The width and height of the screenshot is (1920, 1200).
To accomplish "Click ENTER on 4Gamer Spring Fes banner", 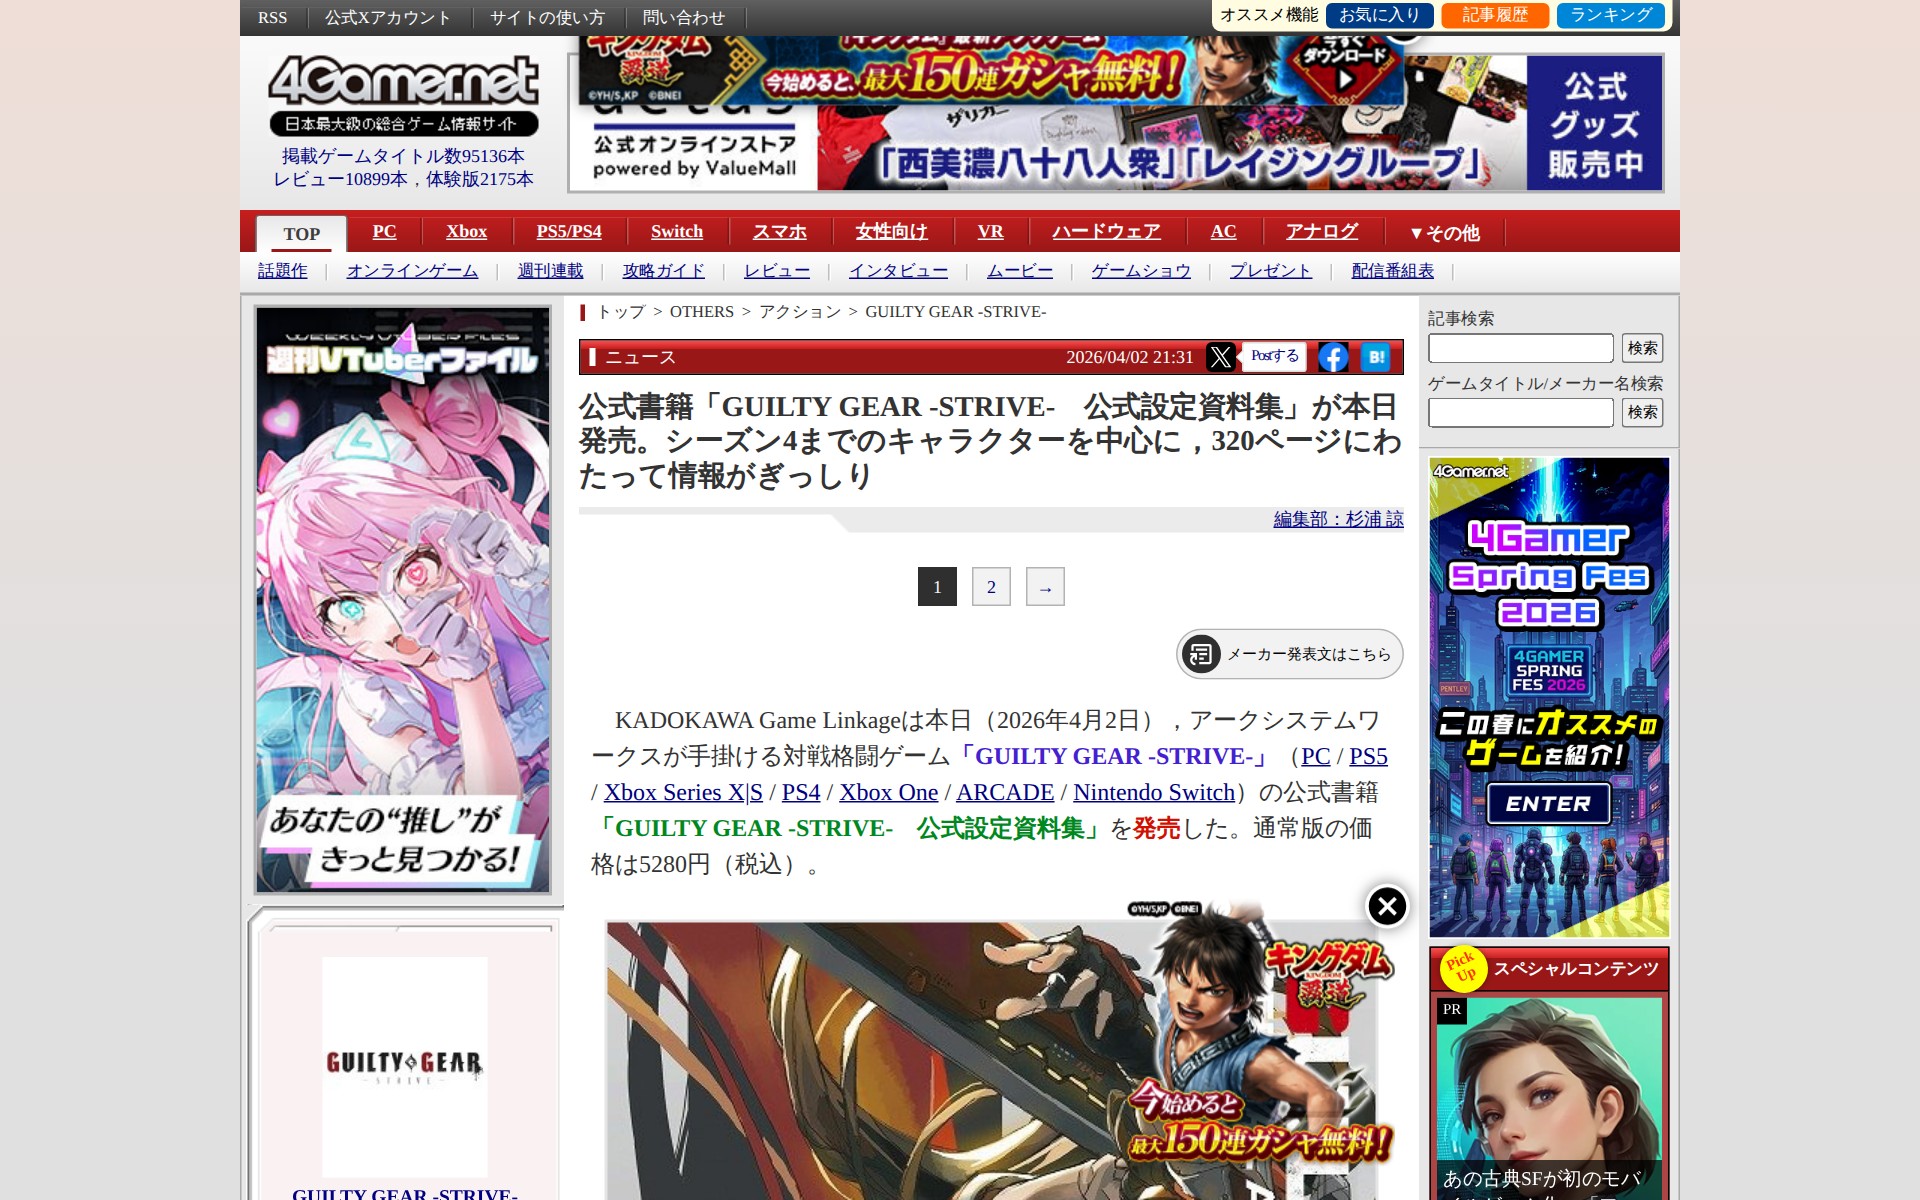I will [x=1548, y=803].
